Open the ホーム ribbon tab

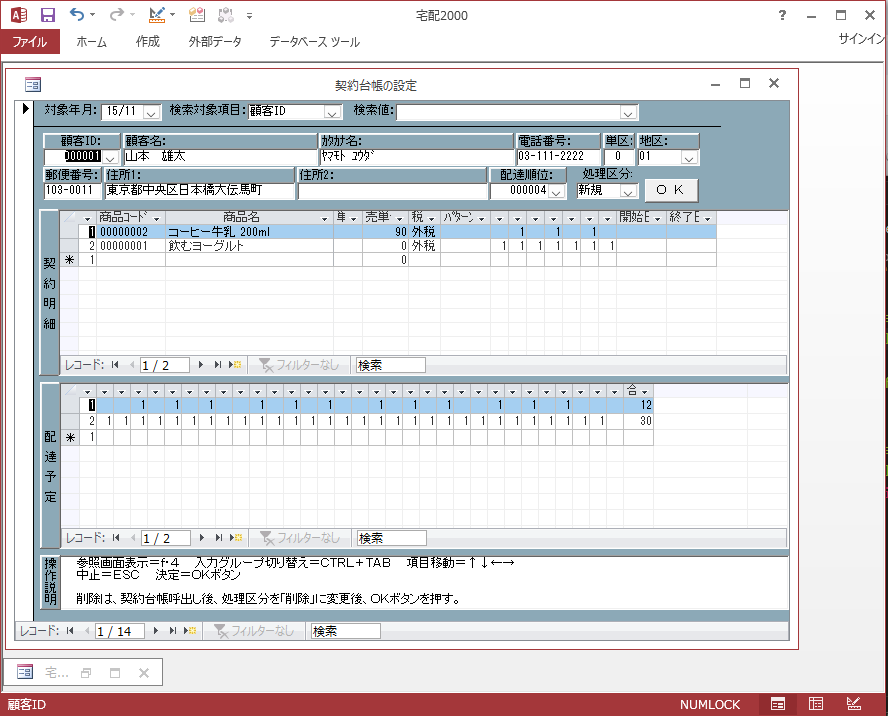(92, 42)
